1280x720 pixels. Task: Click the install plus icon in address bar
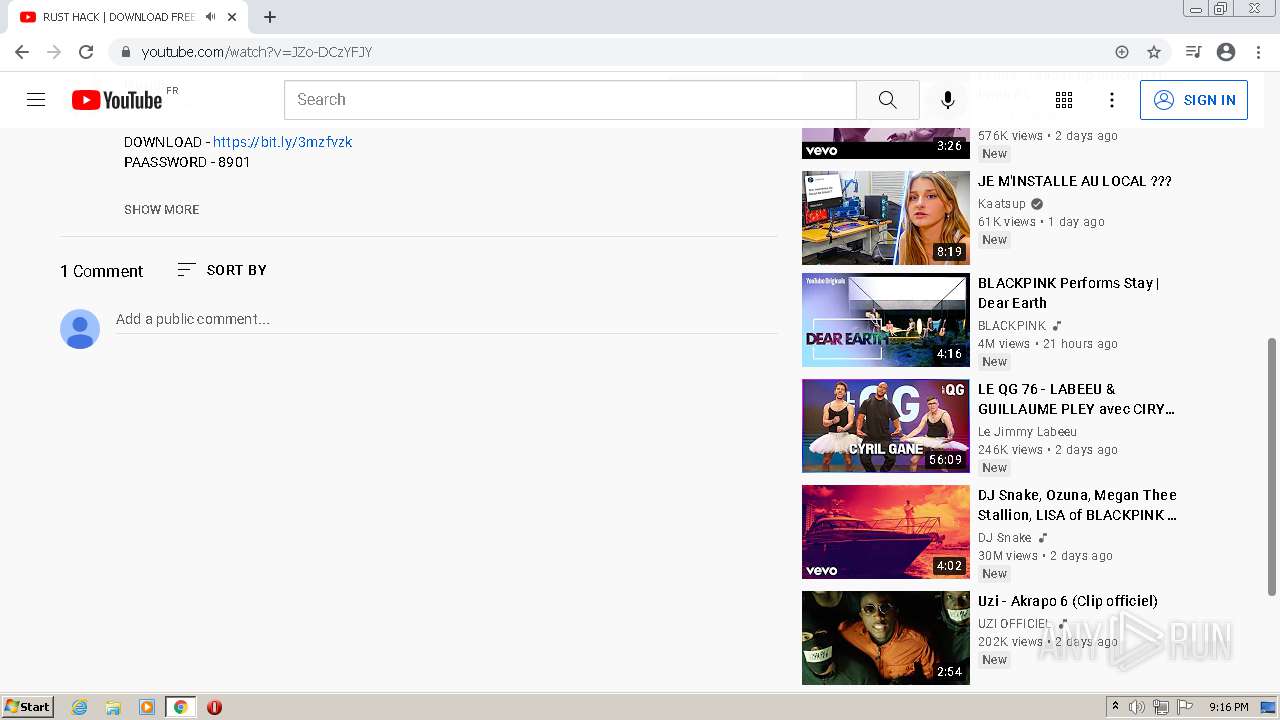click(x=1122, y=52)
